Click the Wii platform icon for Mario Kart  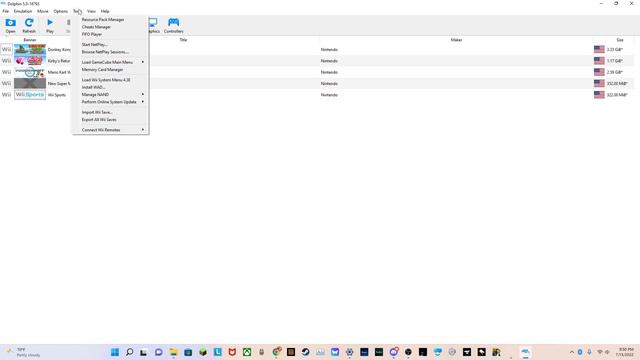(7, 72)
